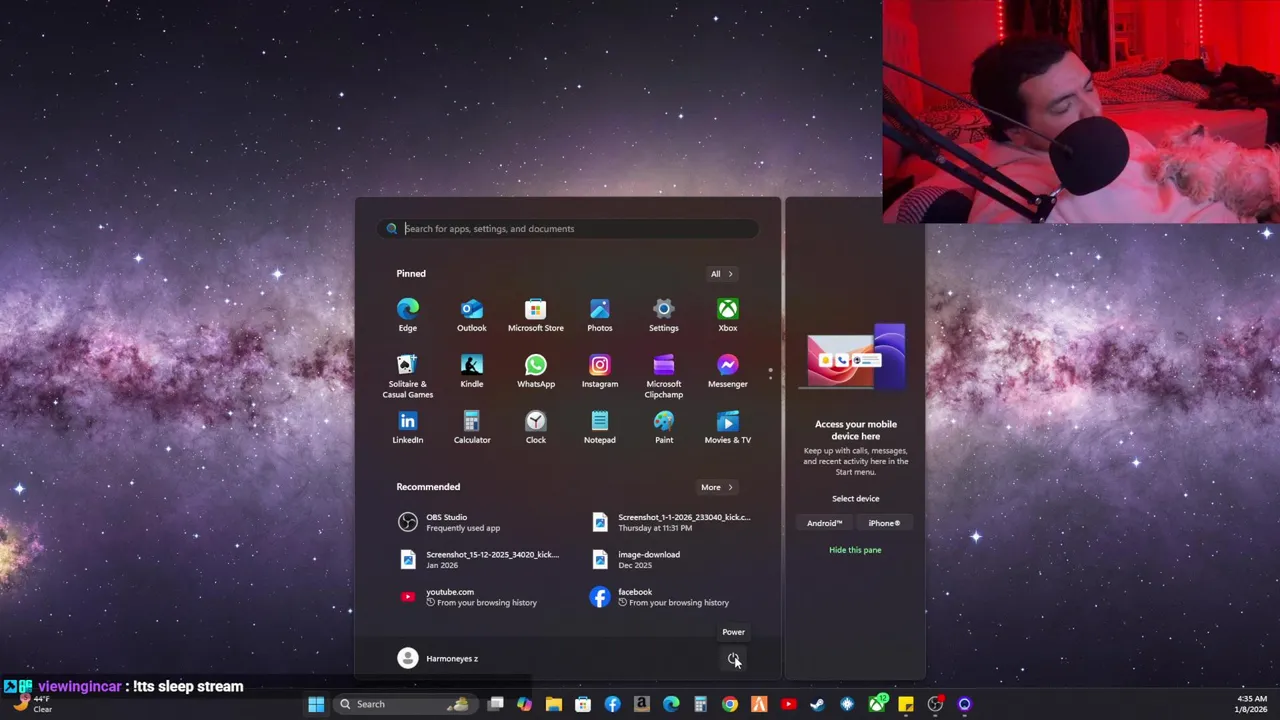Launch the Kindle app
1280x720 pixels.
pyautogui.click(x=472, y=371)
